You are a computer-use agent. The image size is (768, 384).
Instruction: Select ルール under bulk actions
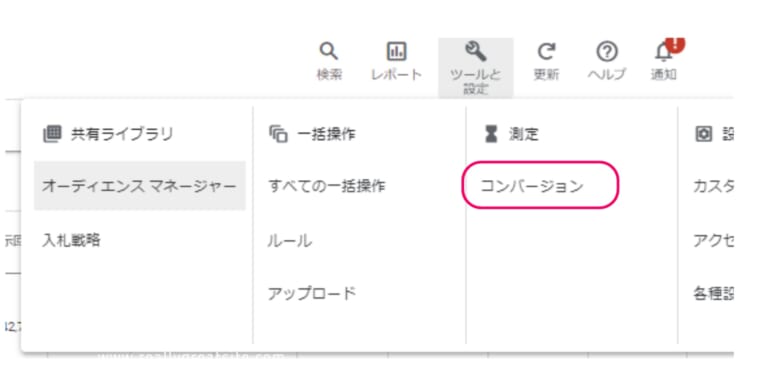click(289, 240)
